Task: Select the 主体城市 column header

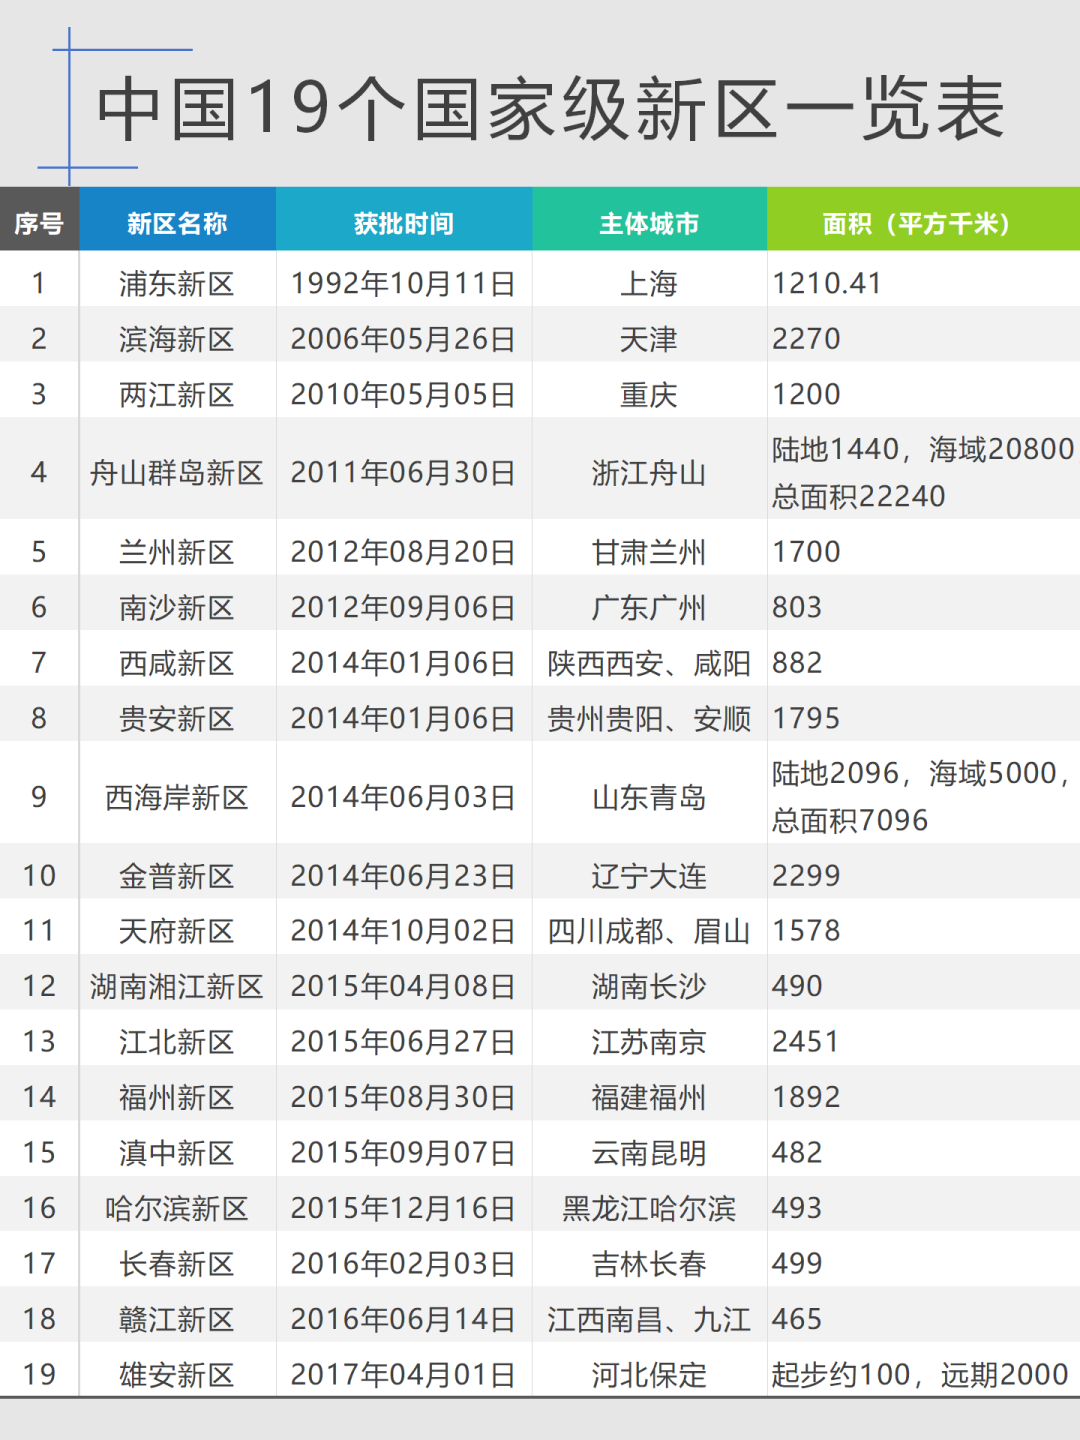Action: coord(649,223)
